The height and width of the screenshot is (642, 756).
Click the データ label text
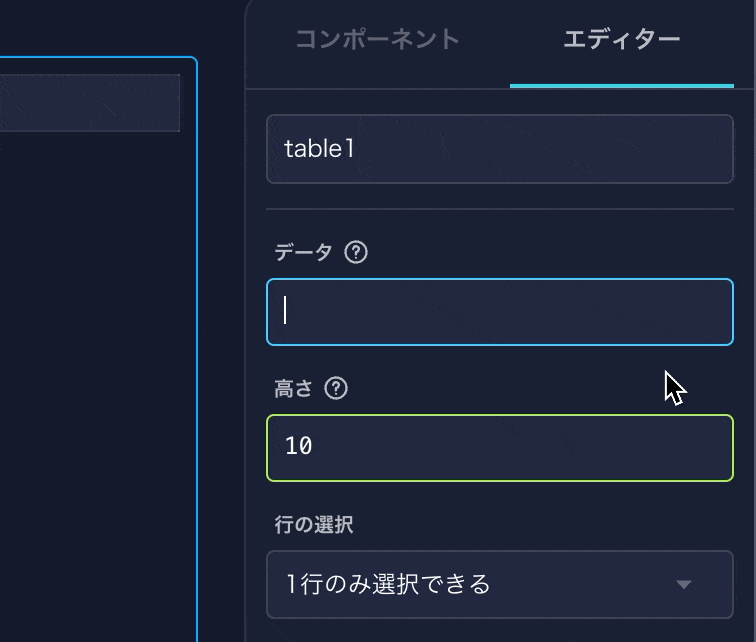click(303, 253)
